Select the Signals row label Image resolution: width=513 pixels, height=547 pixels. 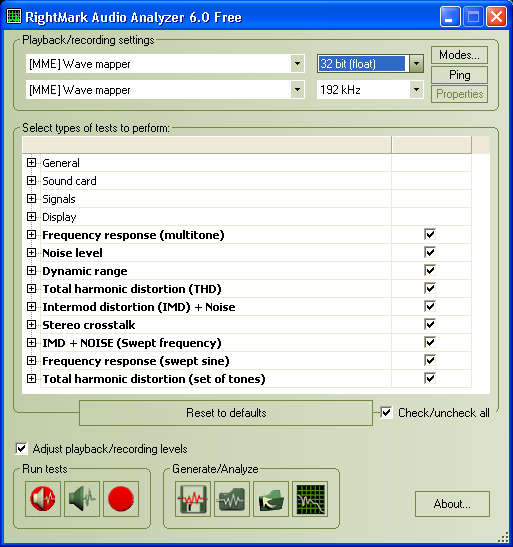point(59,199)
